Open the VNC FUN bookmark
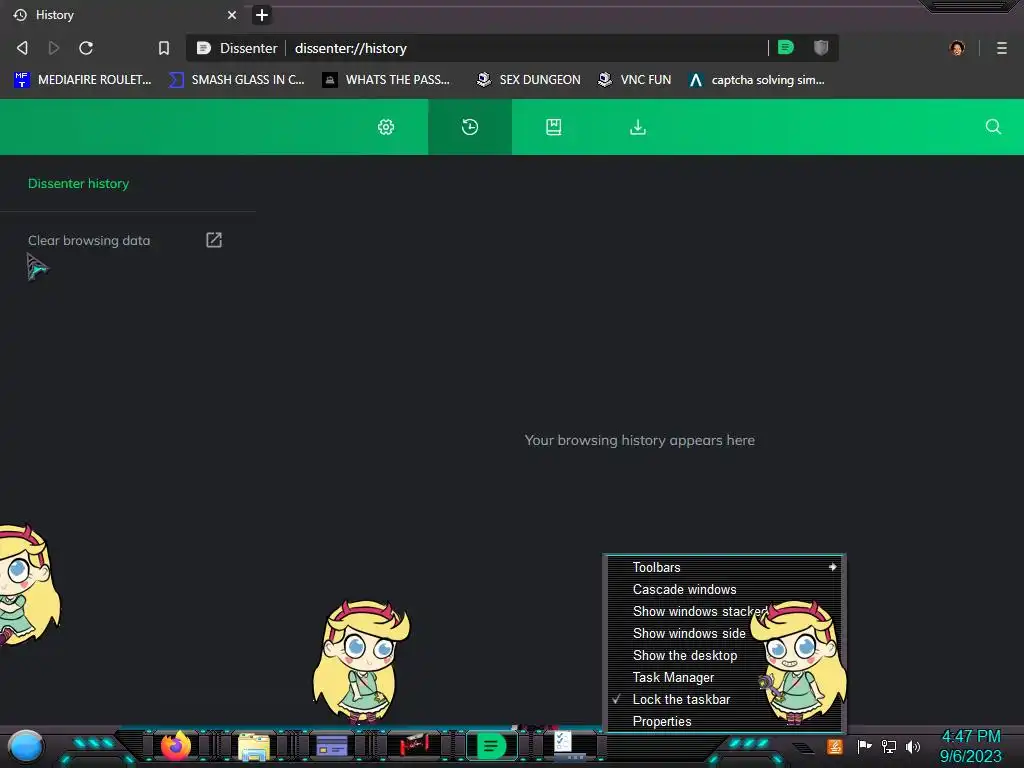The image size is (1024, 768). pos(635,80)
